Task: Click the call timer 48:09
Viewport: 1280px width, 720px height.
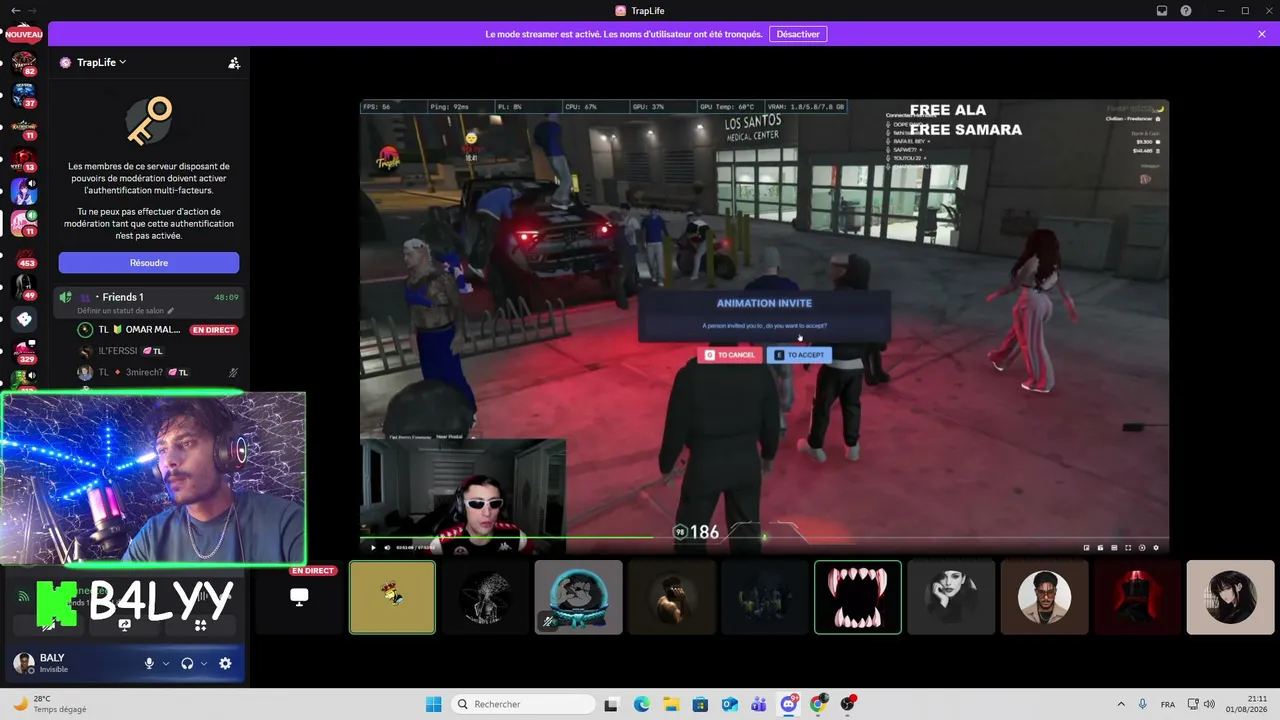Action: tap(226, 297)
